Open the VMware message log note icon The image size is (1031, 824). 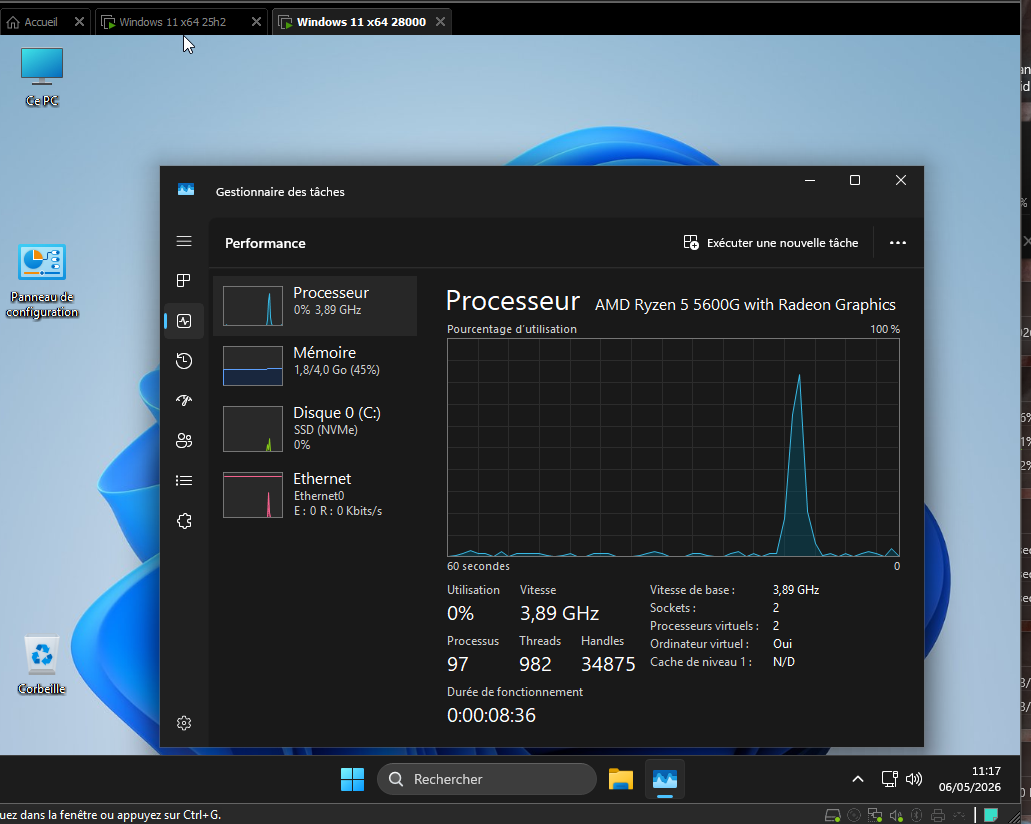[991, 815]
